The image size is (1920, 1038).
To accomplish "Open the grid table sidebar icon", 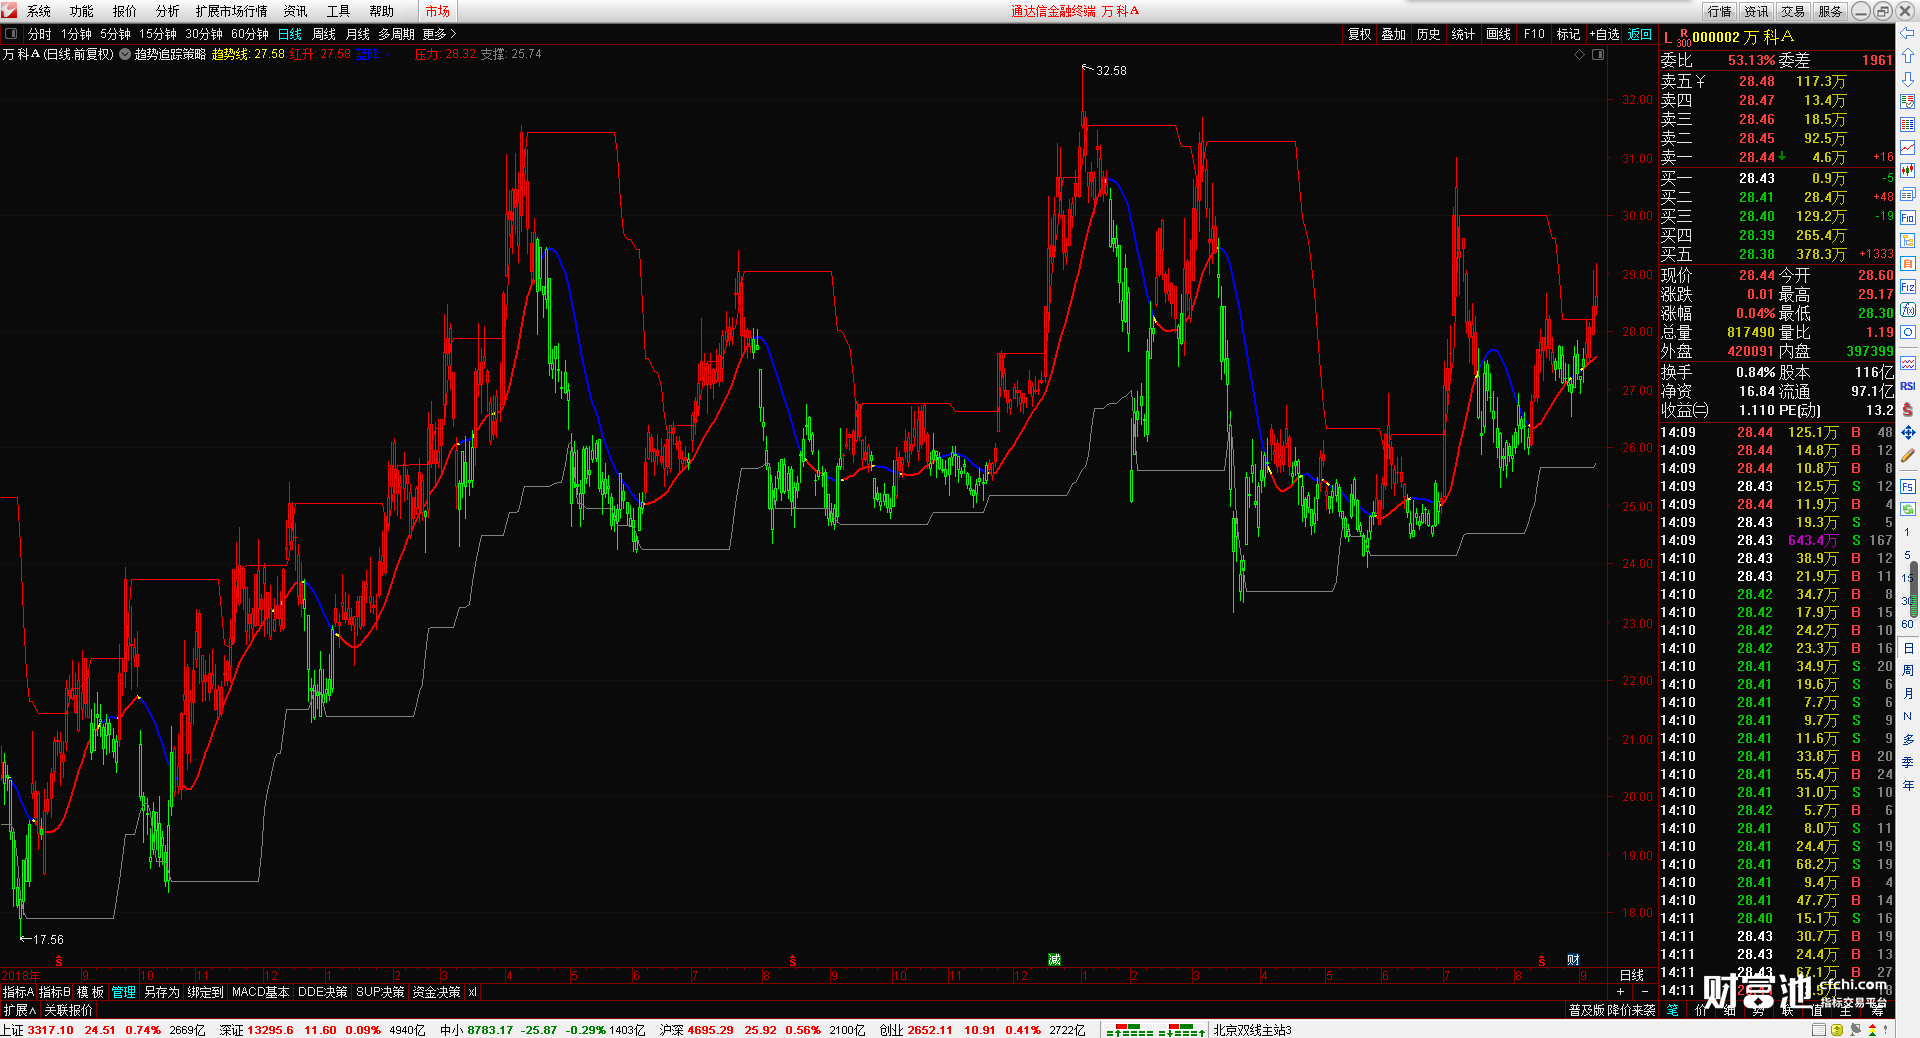I will [x=1908, y=125].
